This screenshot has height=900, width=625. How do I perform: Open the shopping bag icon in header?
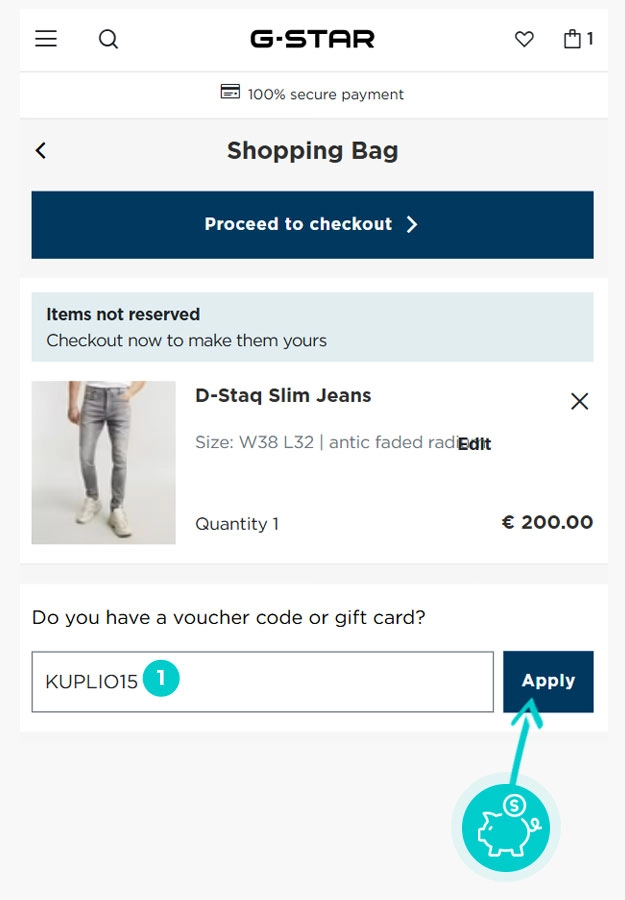click(x=574, y=39)
